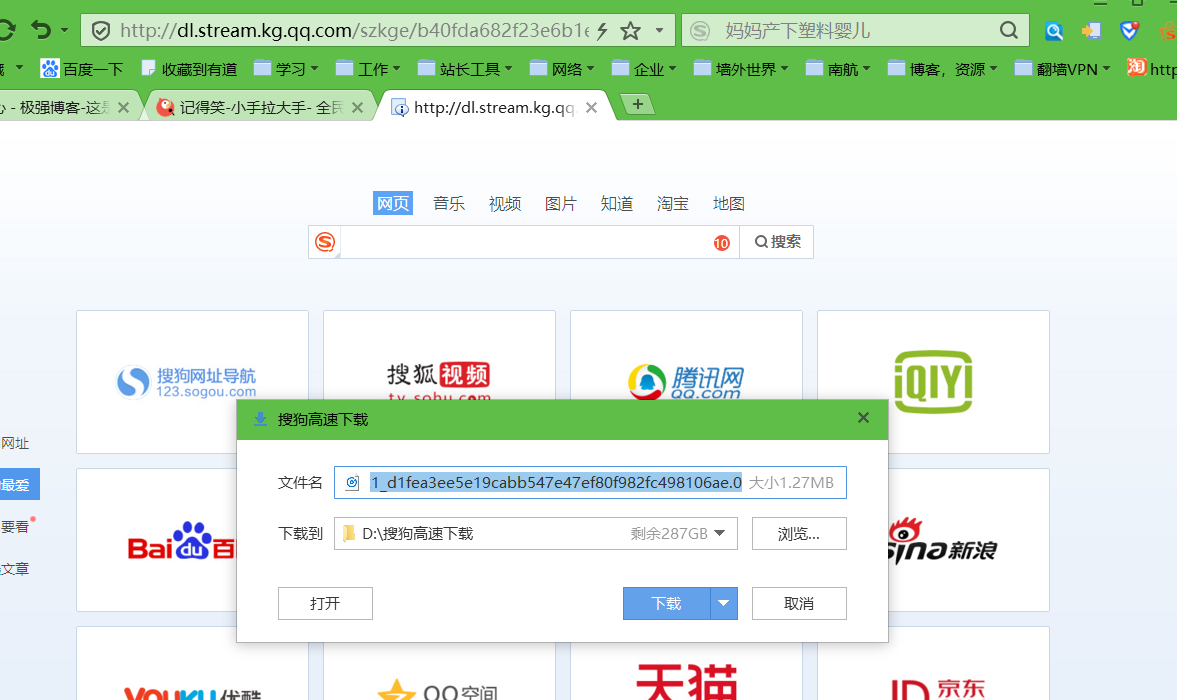
Task: Click the 收藏到有道 bookmark
Action: [x=189, y=69]
